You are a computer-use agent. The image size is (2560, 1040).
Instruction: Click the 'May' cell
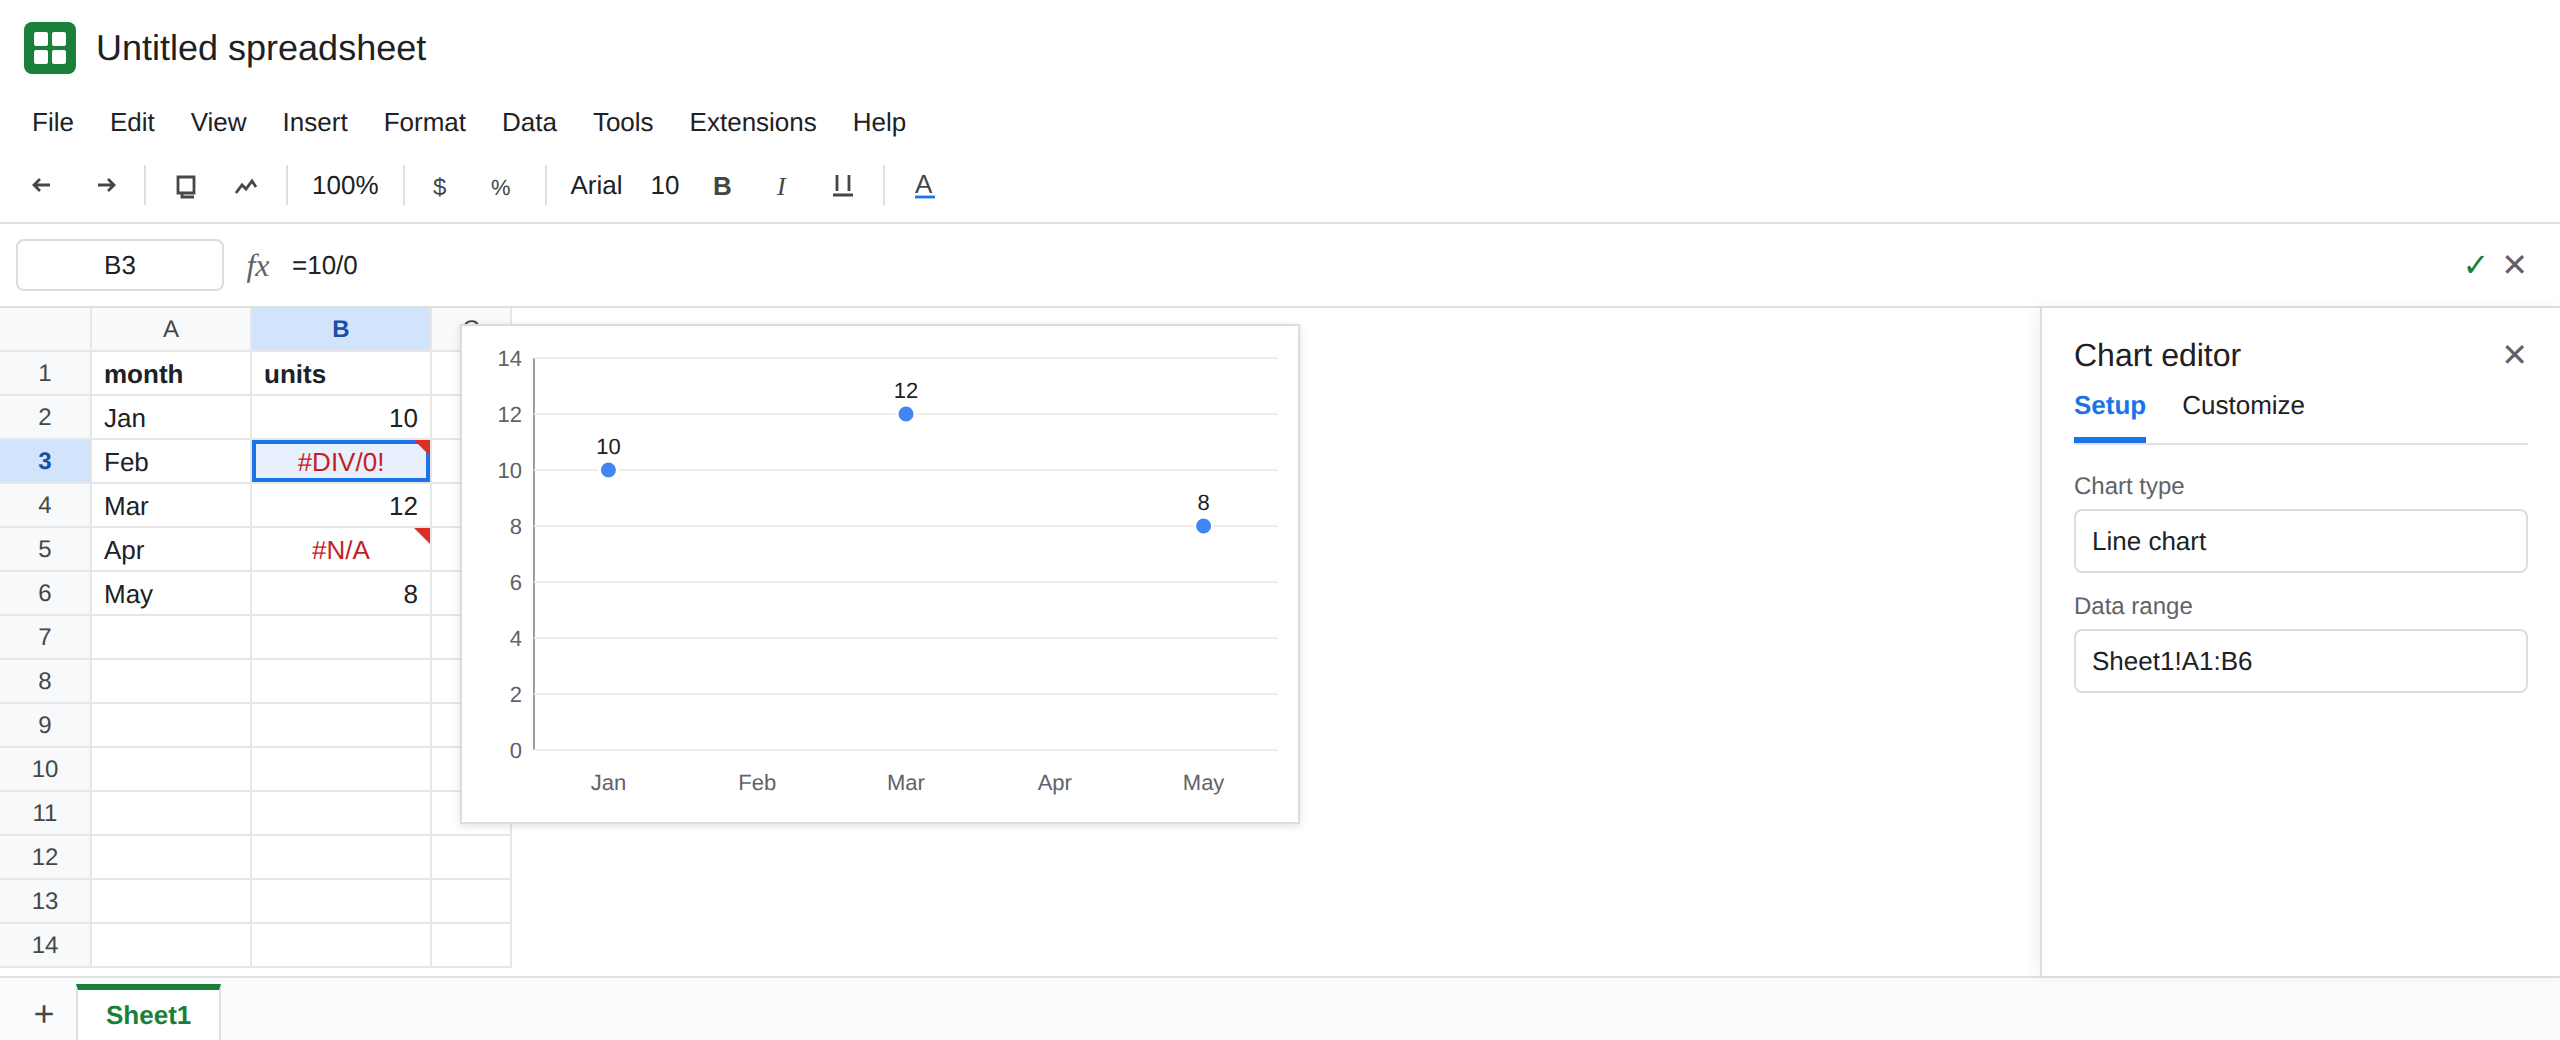171,593
